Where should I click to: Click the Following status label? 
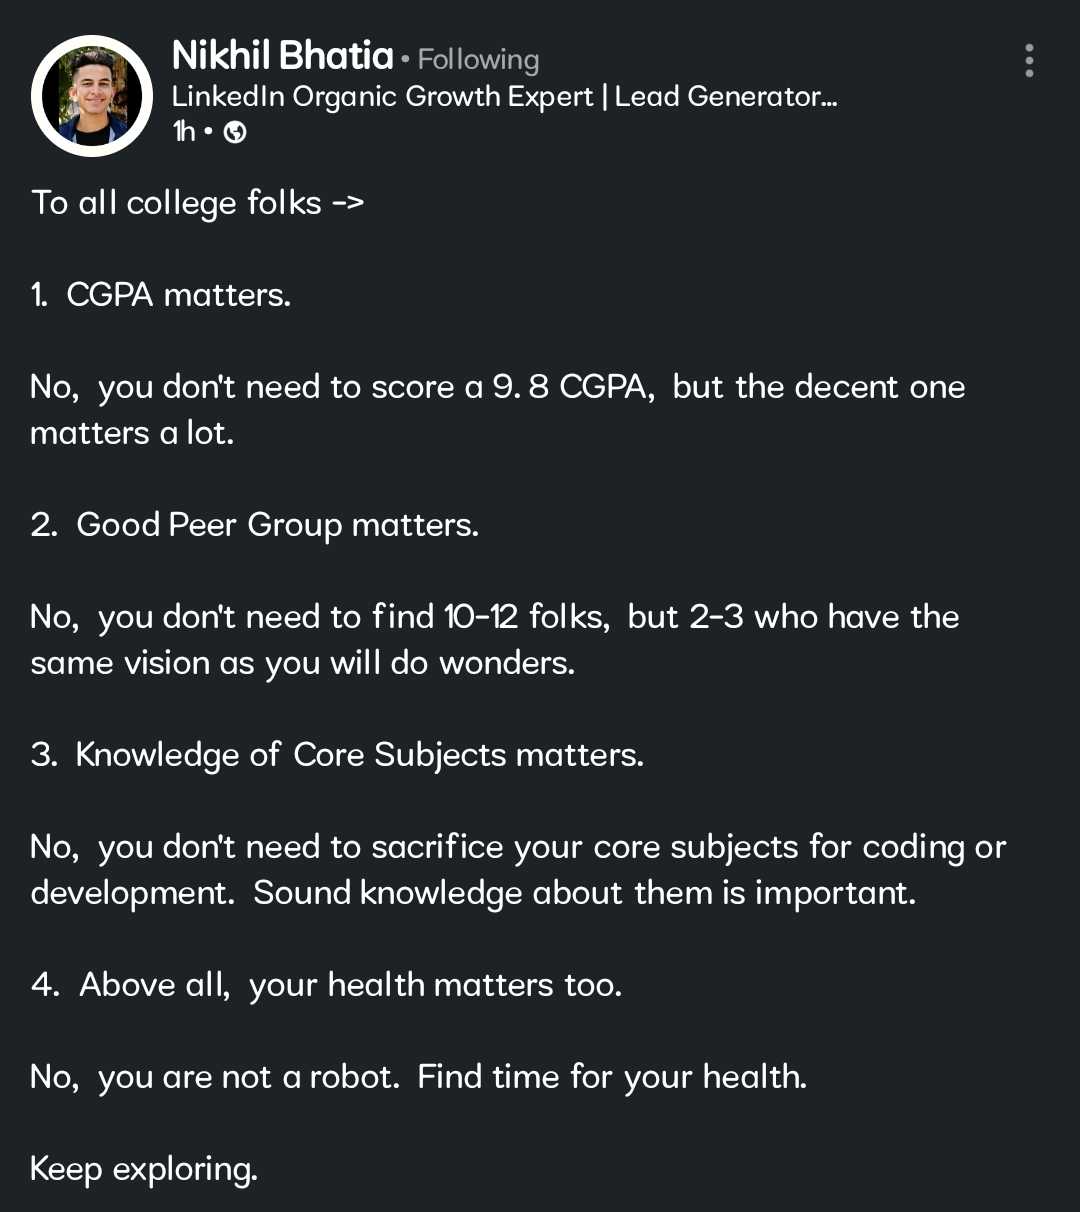(x=478, y=60)
